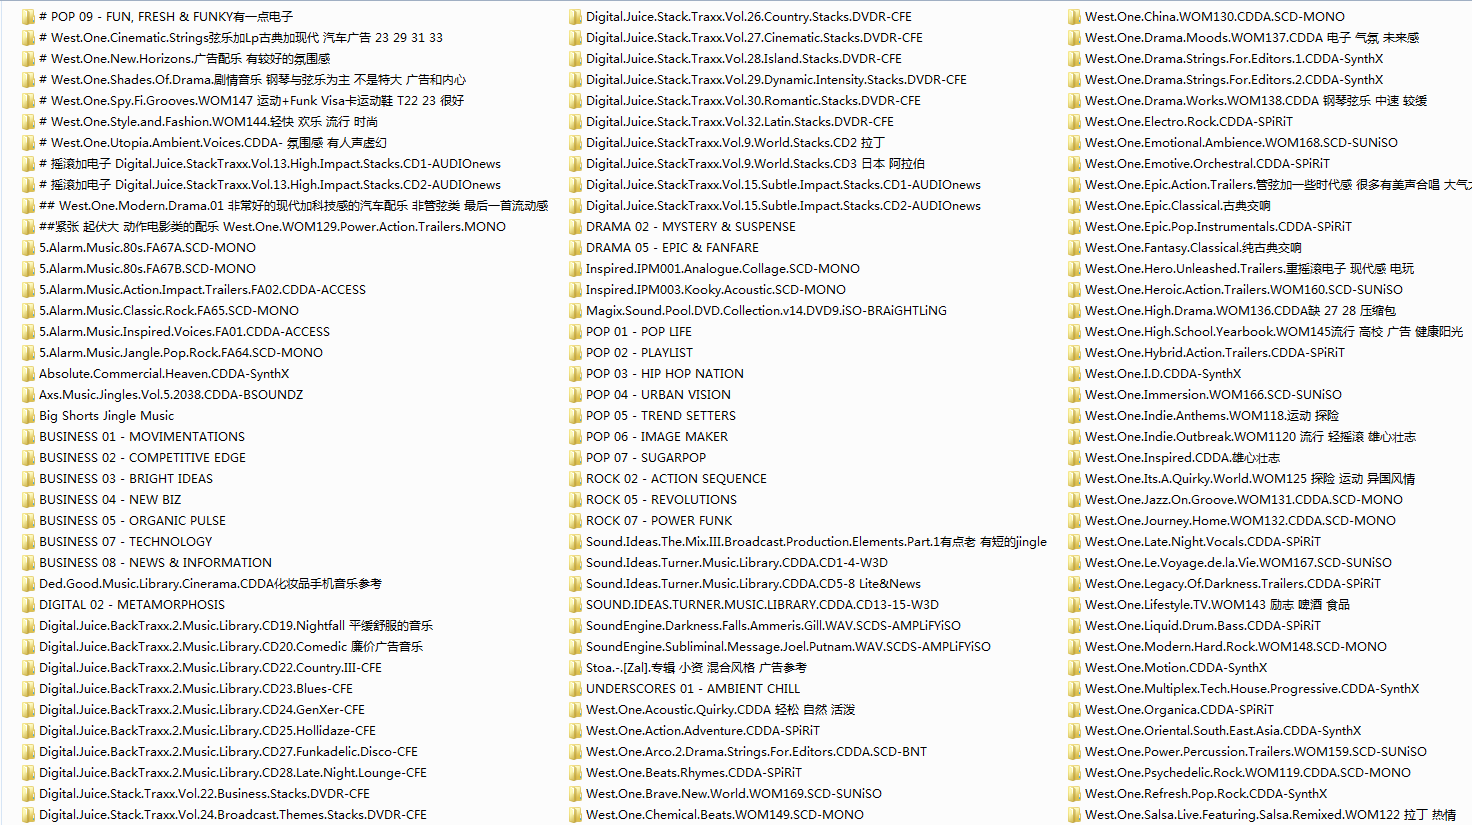1472x825 pixels.
Task: Select 'West.One.Hybrid.Action.Trailers.CDDA-SPiRiT' folder name
Action: (x=1215, y=353)
